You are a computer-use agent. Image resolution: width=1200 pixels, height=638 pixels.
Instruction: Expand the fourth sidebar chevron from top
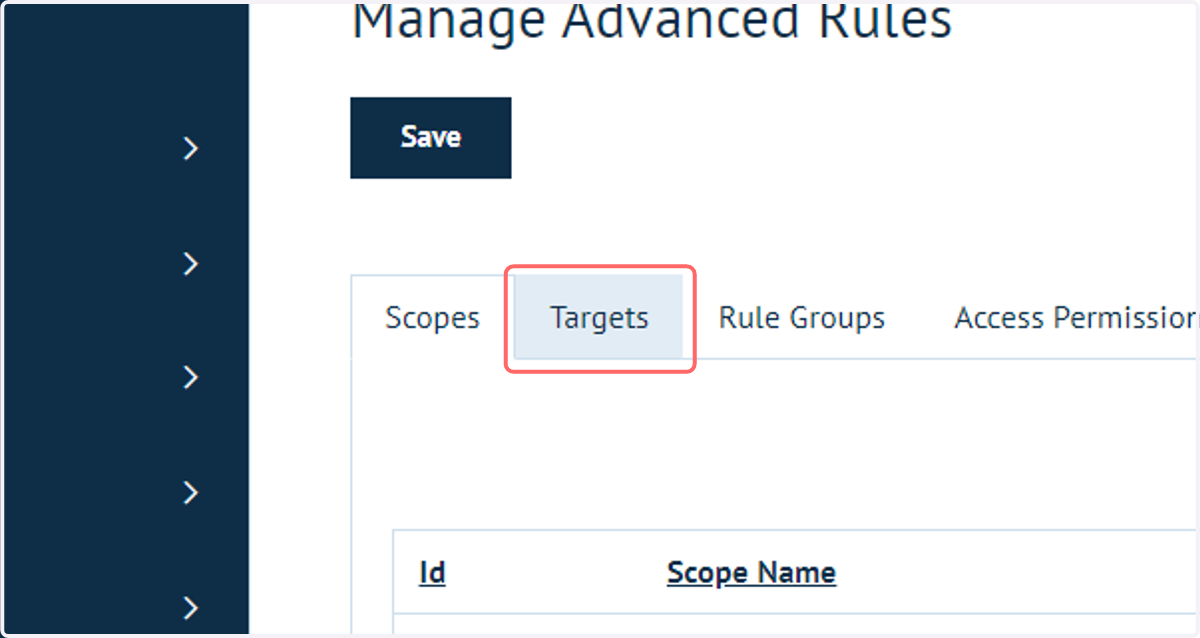(191, 493)
